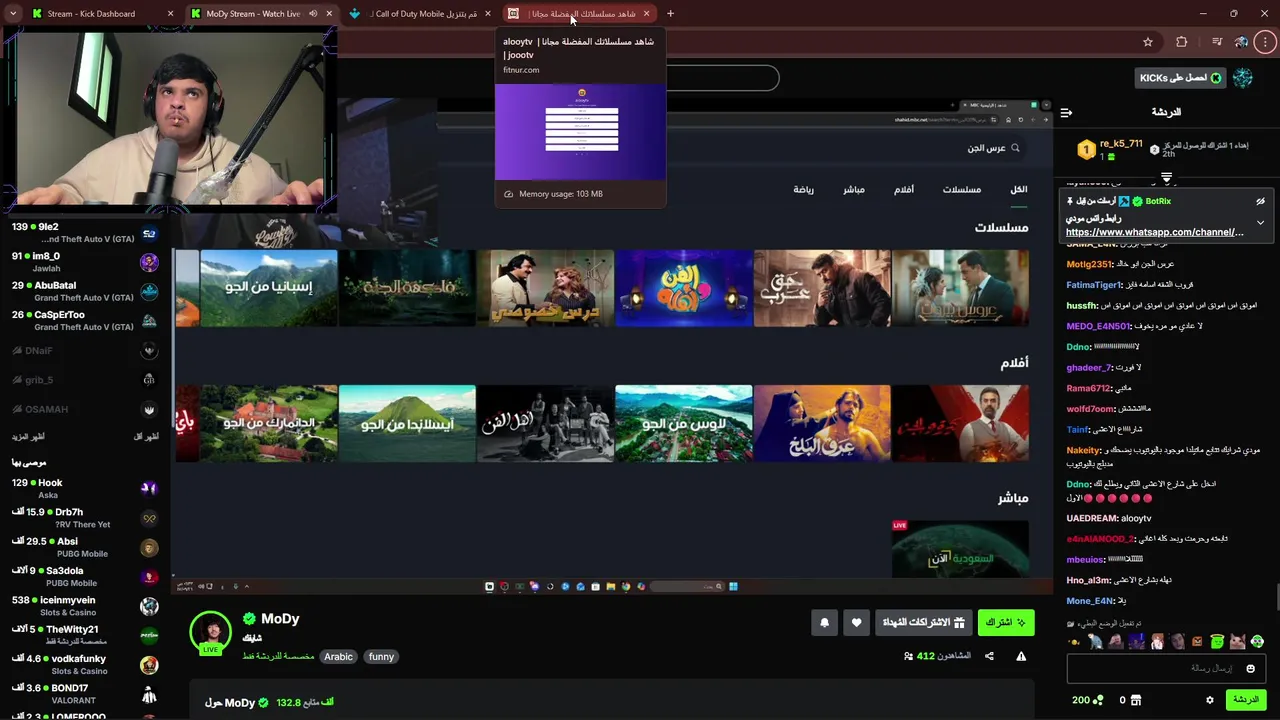Click the report warning triangle icon

[x=1021, y=656]
